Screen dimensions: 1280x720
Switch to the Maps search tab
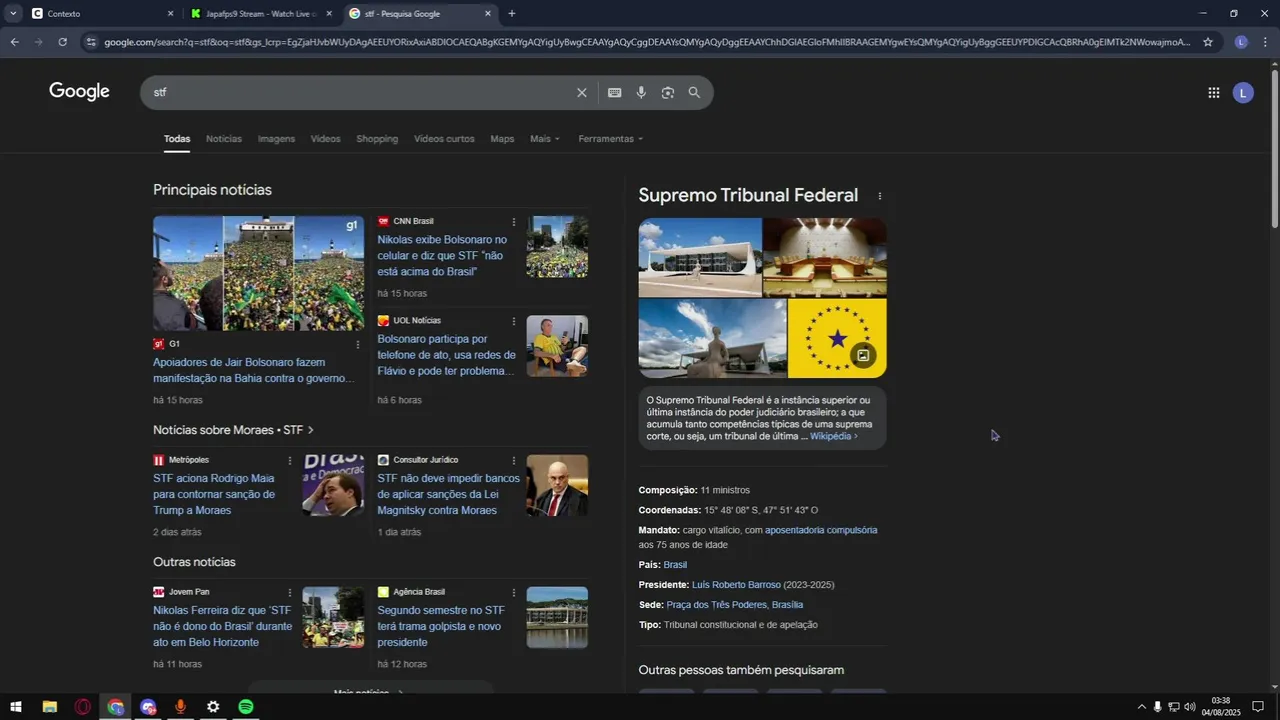[x=502, y=139]
